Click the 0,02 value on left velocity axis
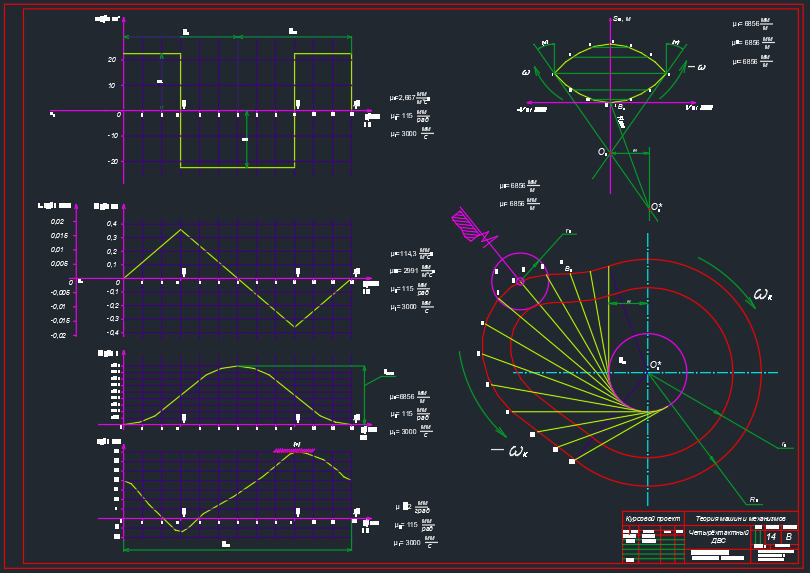810x573 pixels. pos(57,222)
